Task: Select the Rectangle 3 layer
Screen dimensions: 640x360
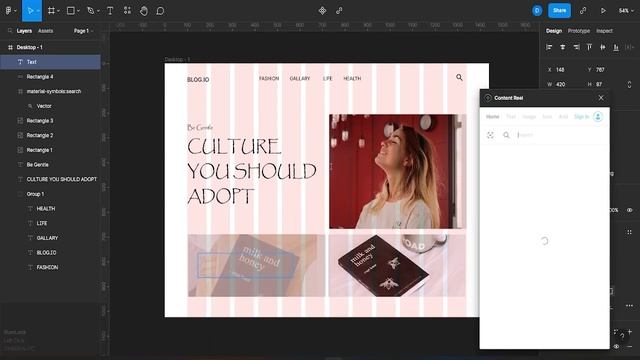Action: (50, 121)
